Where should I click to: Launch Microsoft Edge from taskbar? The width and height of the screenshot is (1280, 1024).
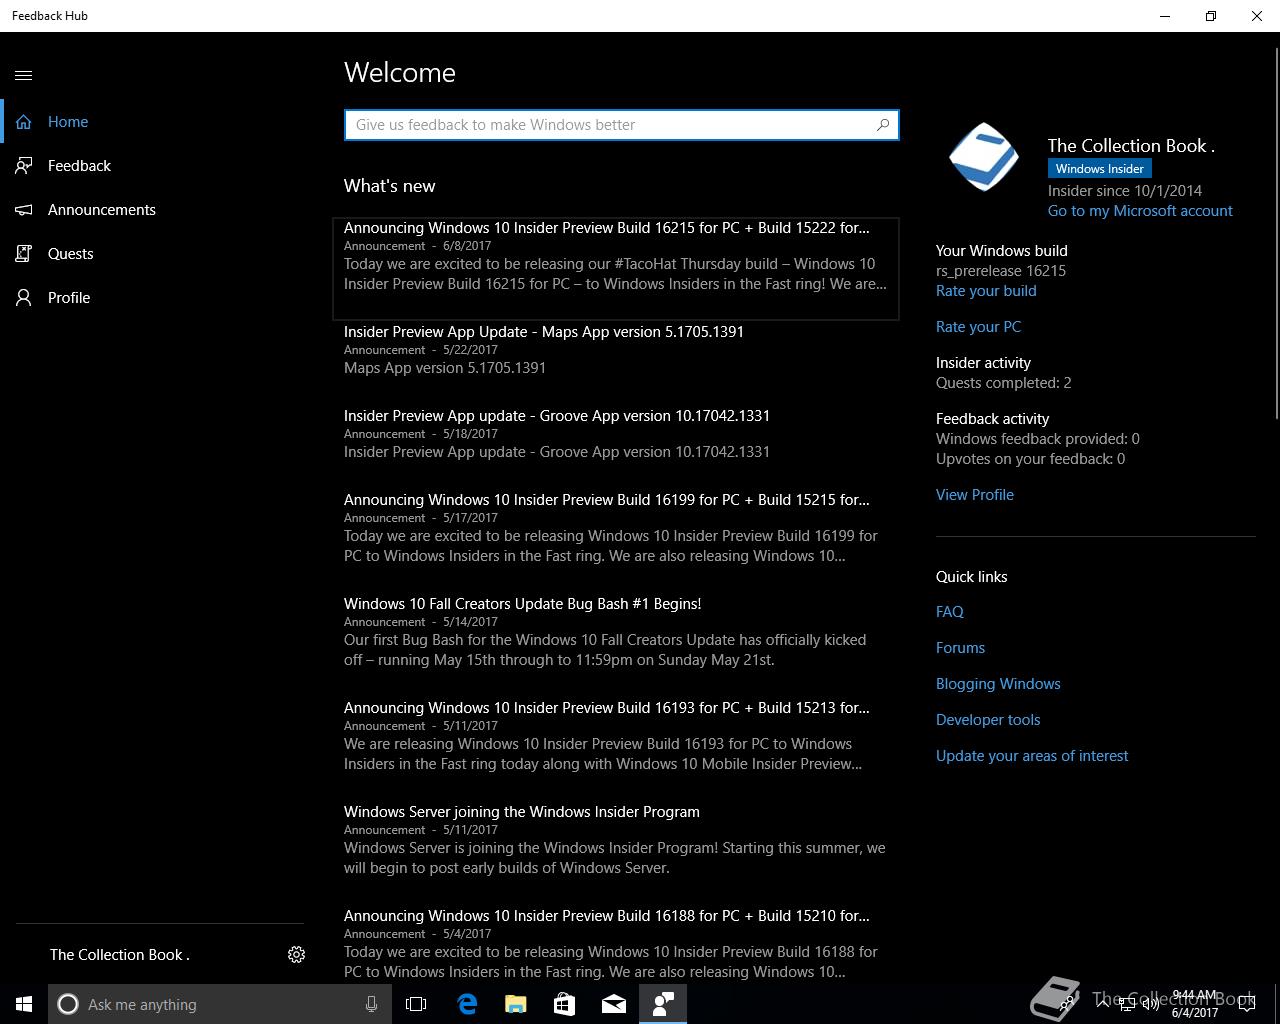[467, 1004]
